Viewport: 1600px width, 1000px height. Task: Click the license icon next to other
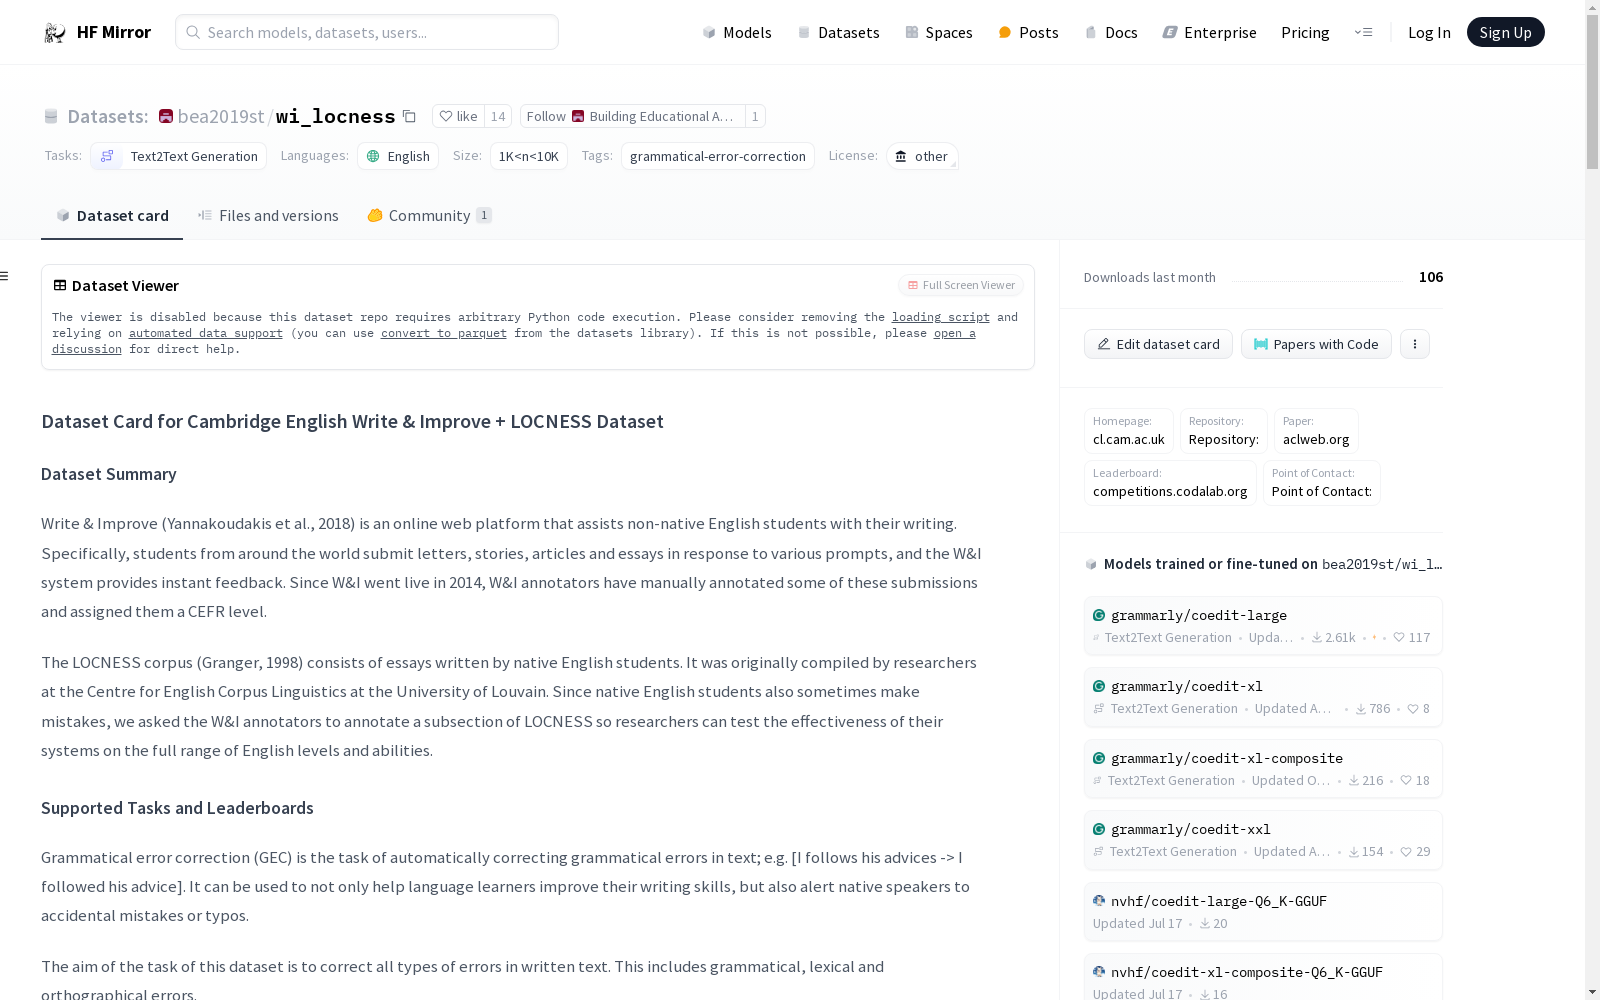click(901, 156)
